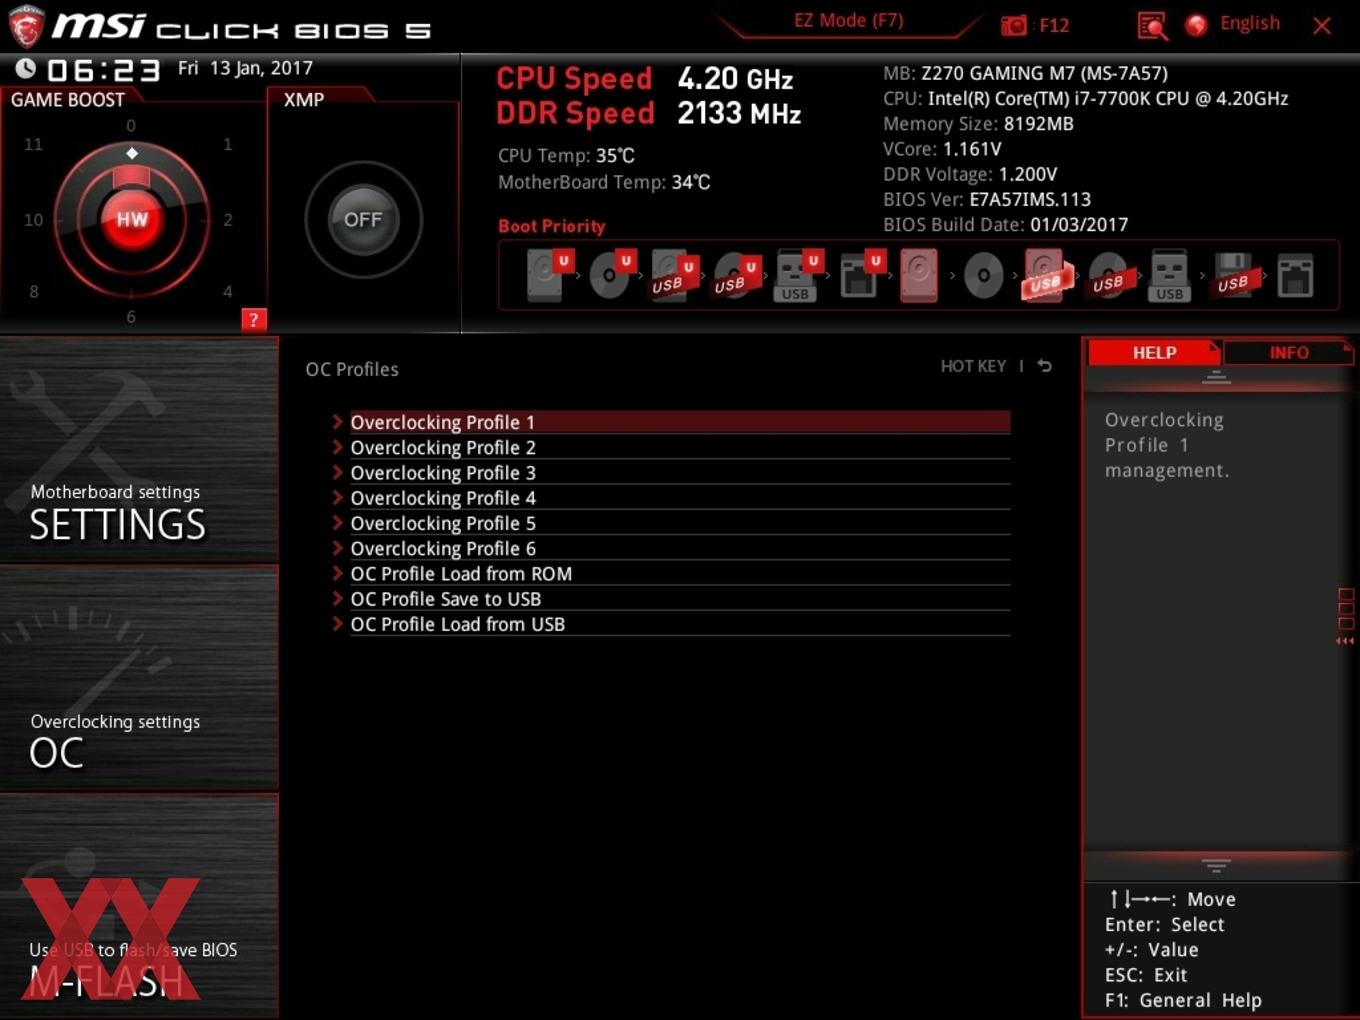Viewport: 1360px width, 1020px height.
Task: Click the F12 screenshot label
Action: (x=1054, y=25)
